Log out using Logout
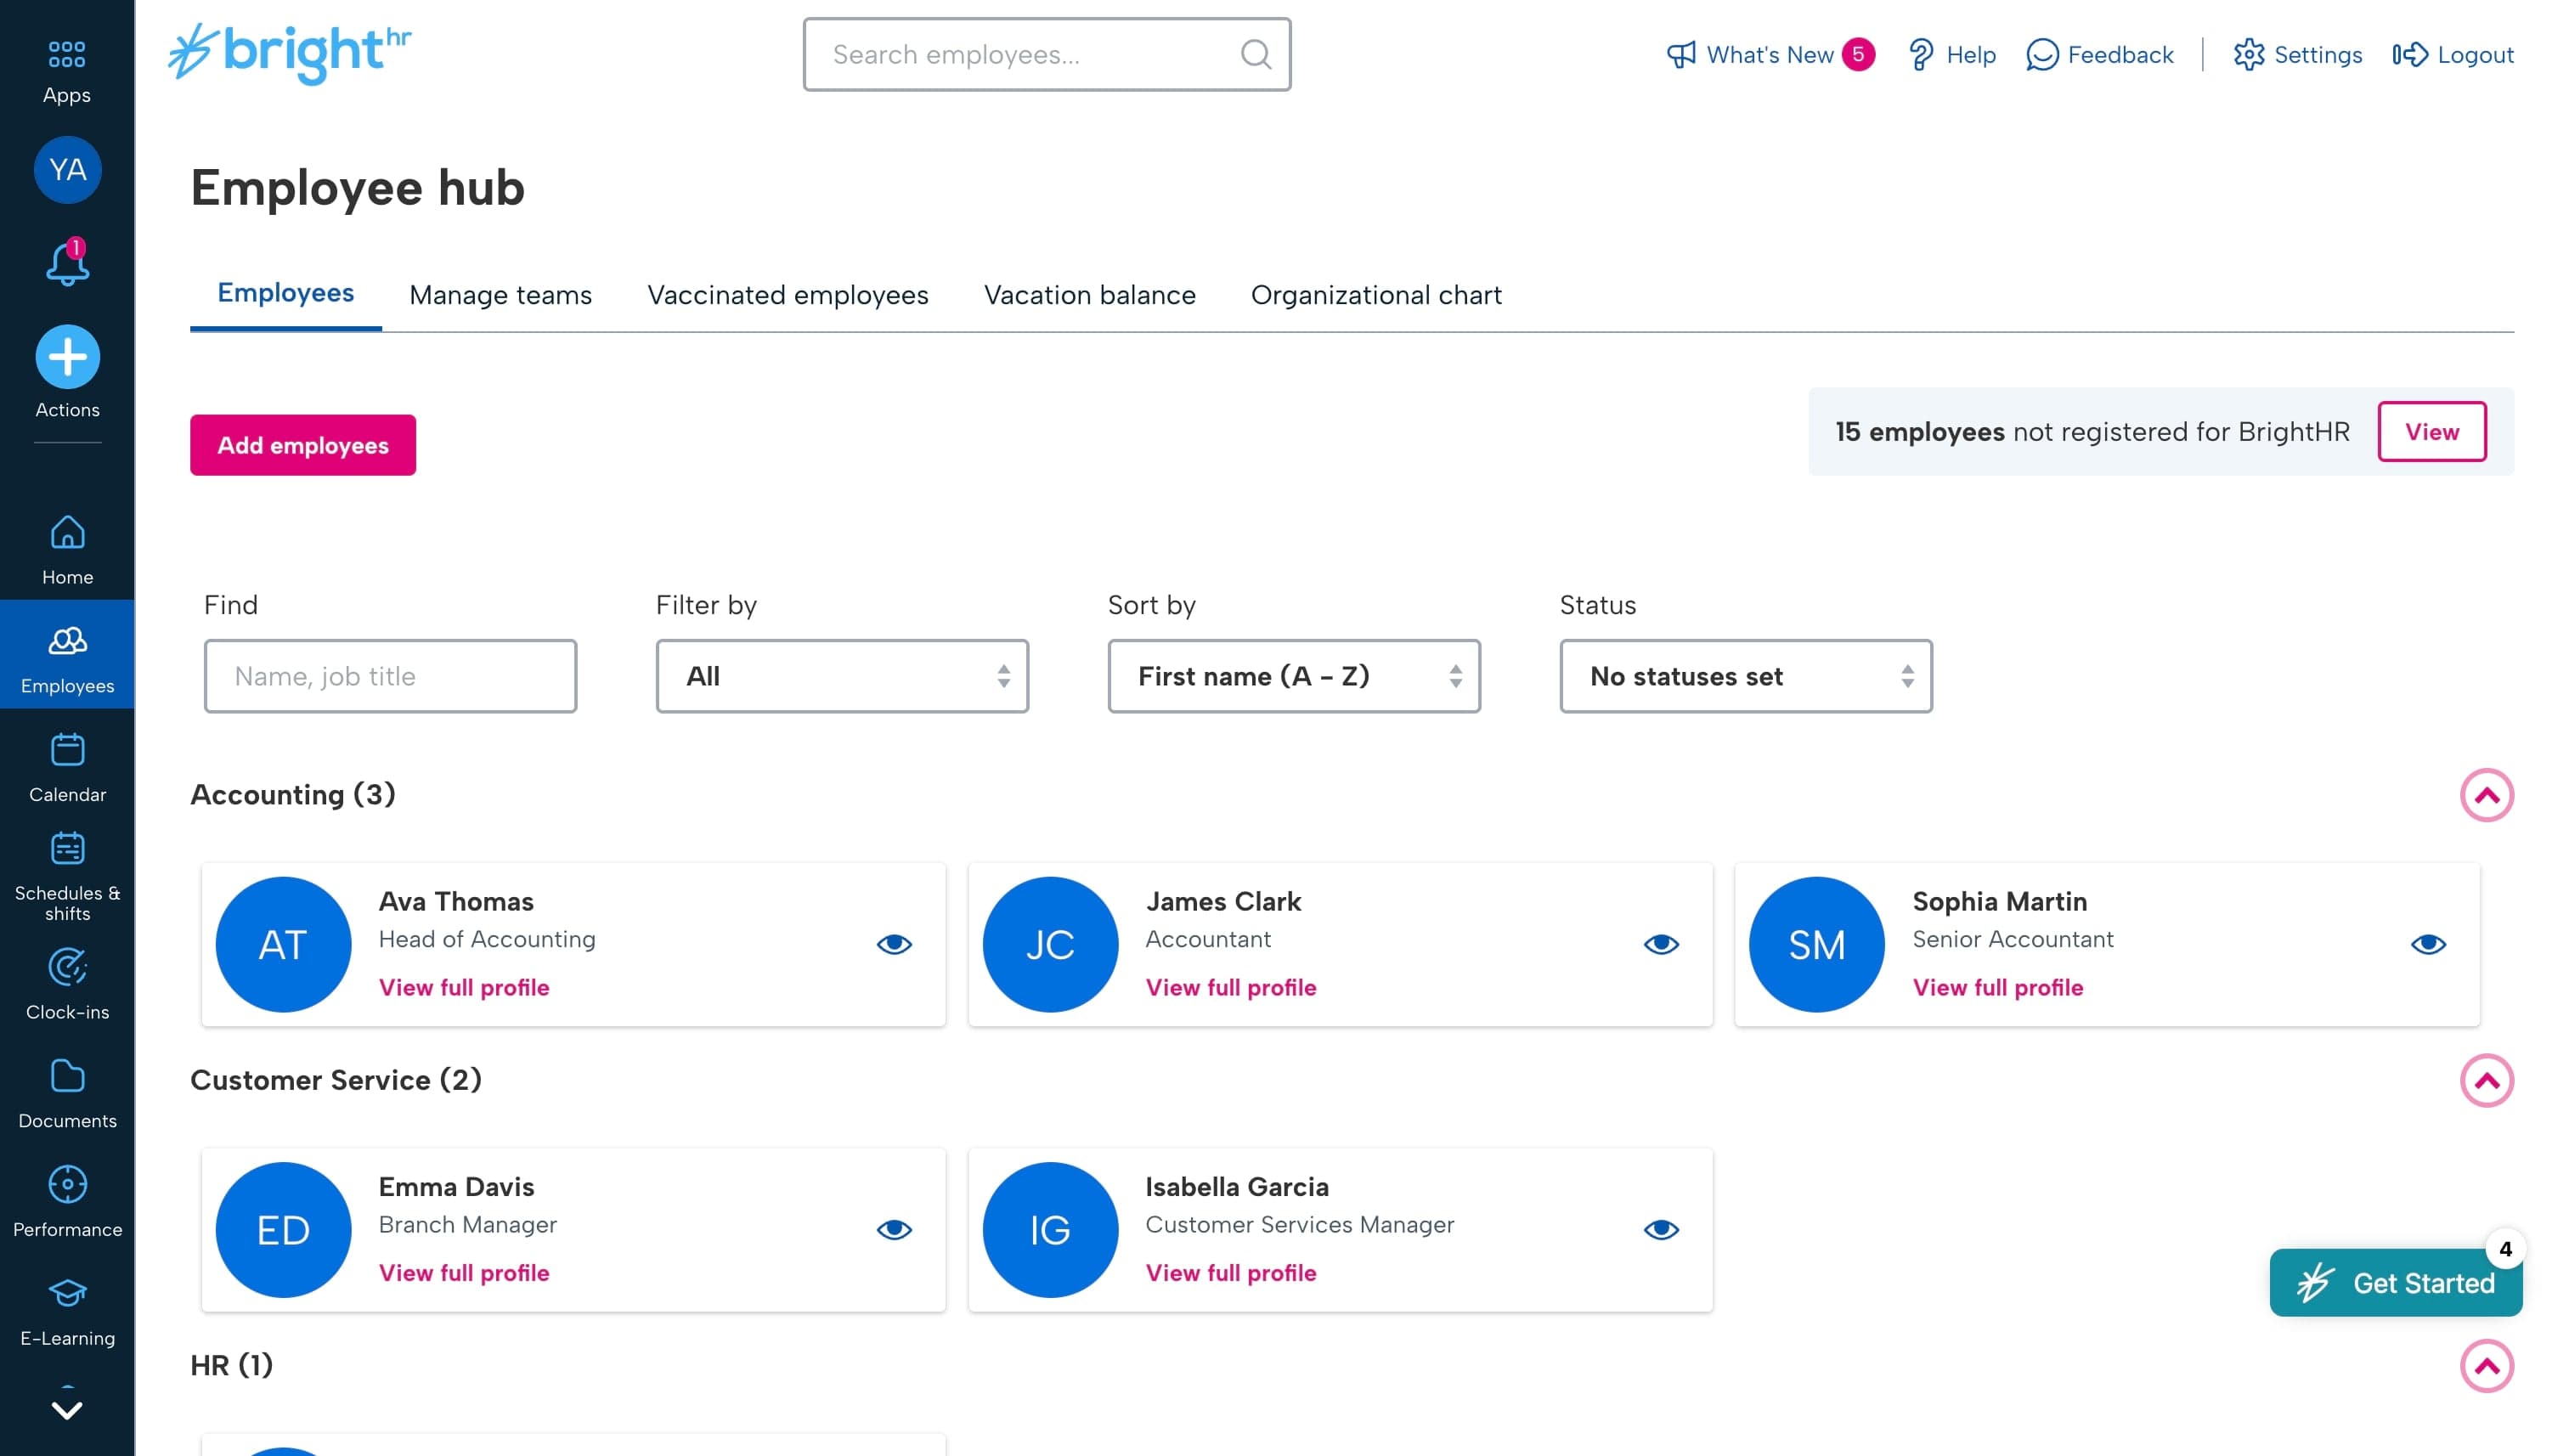This screenshot has width=2569, height=1456. [x=2452, y=54]
